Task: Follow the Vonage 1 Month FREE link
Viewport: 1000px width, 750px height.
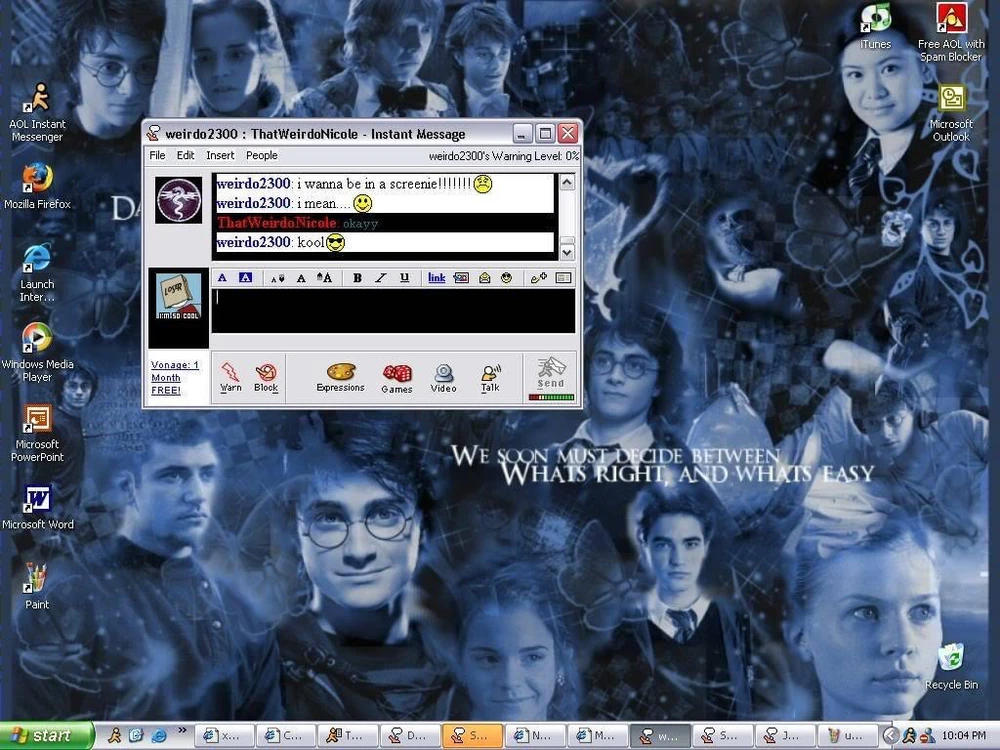Action: pos(174,377)
